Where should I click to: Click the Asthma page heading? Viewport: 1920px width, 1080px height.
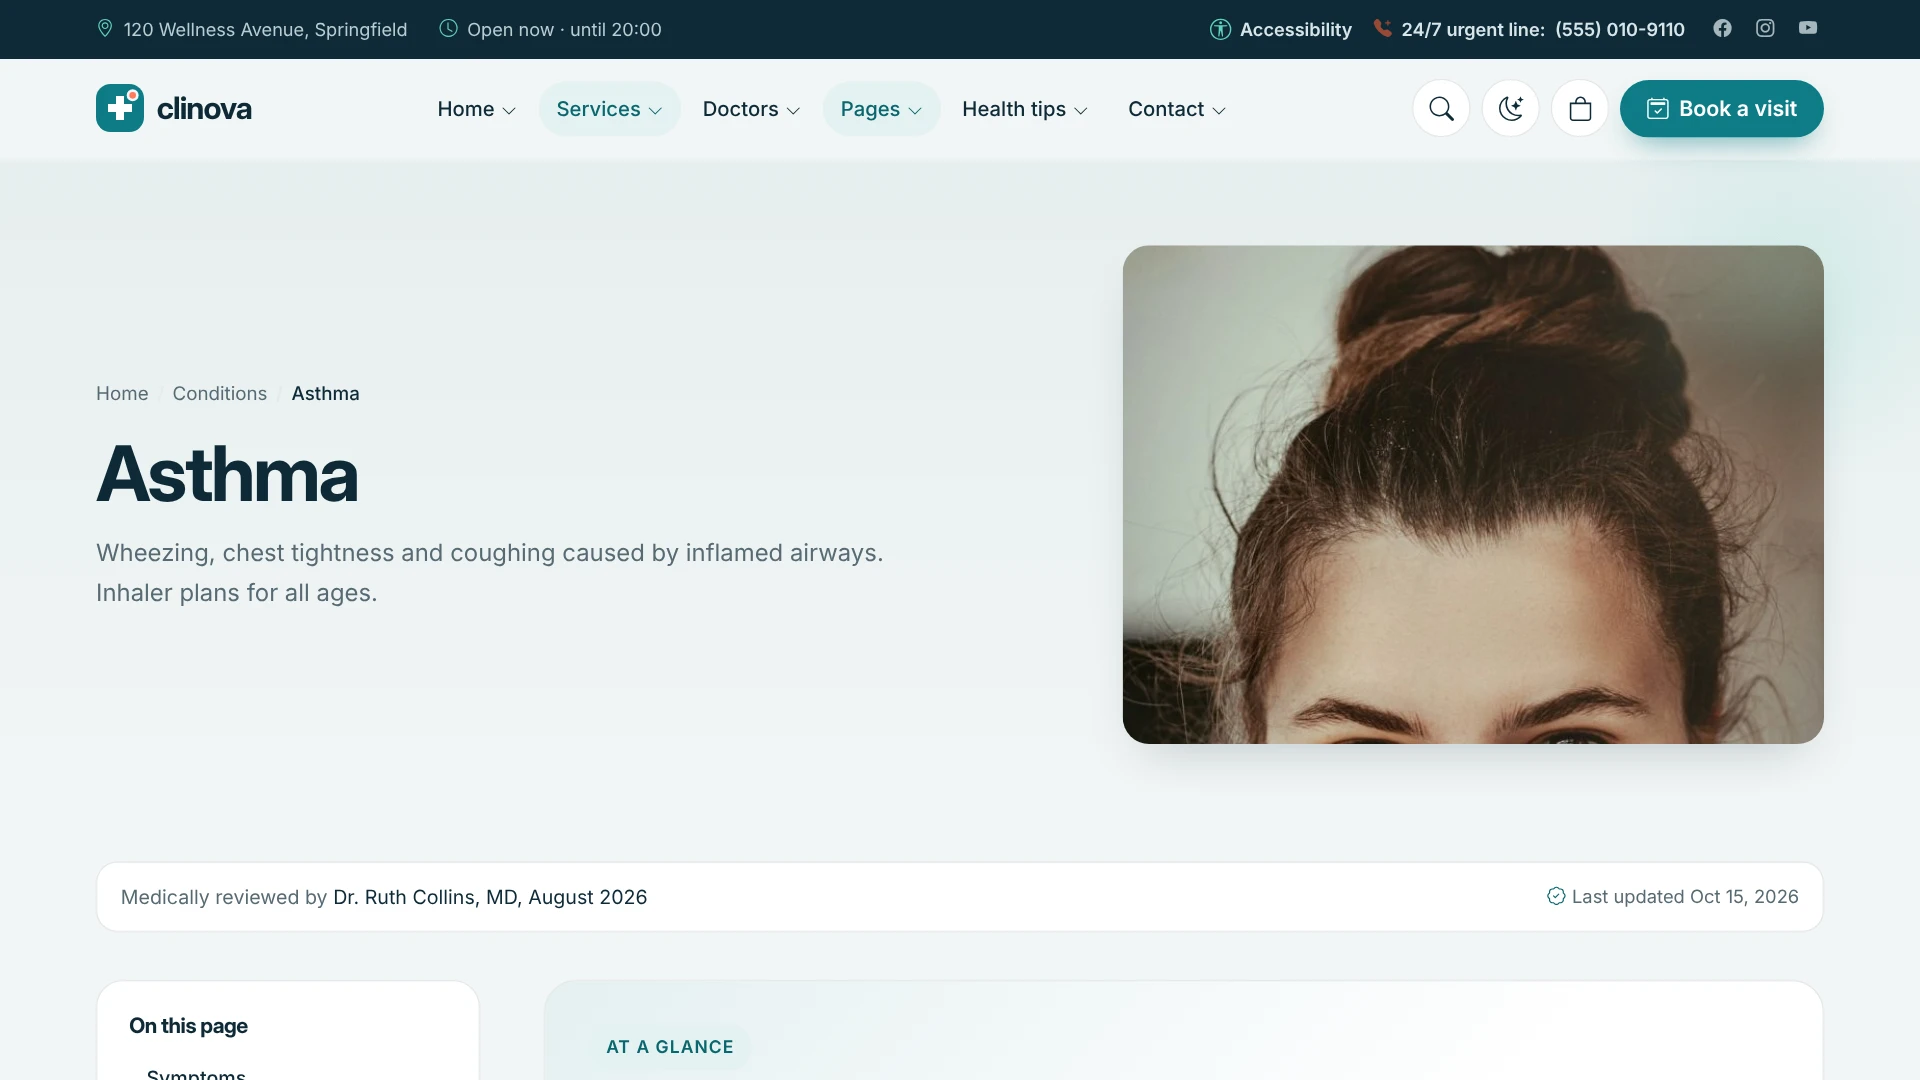pos(227,474)
